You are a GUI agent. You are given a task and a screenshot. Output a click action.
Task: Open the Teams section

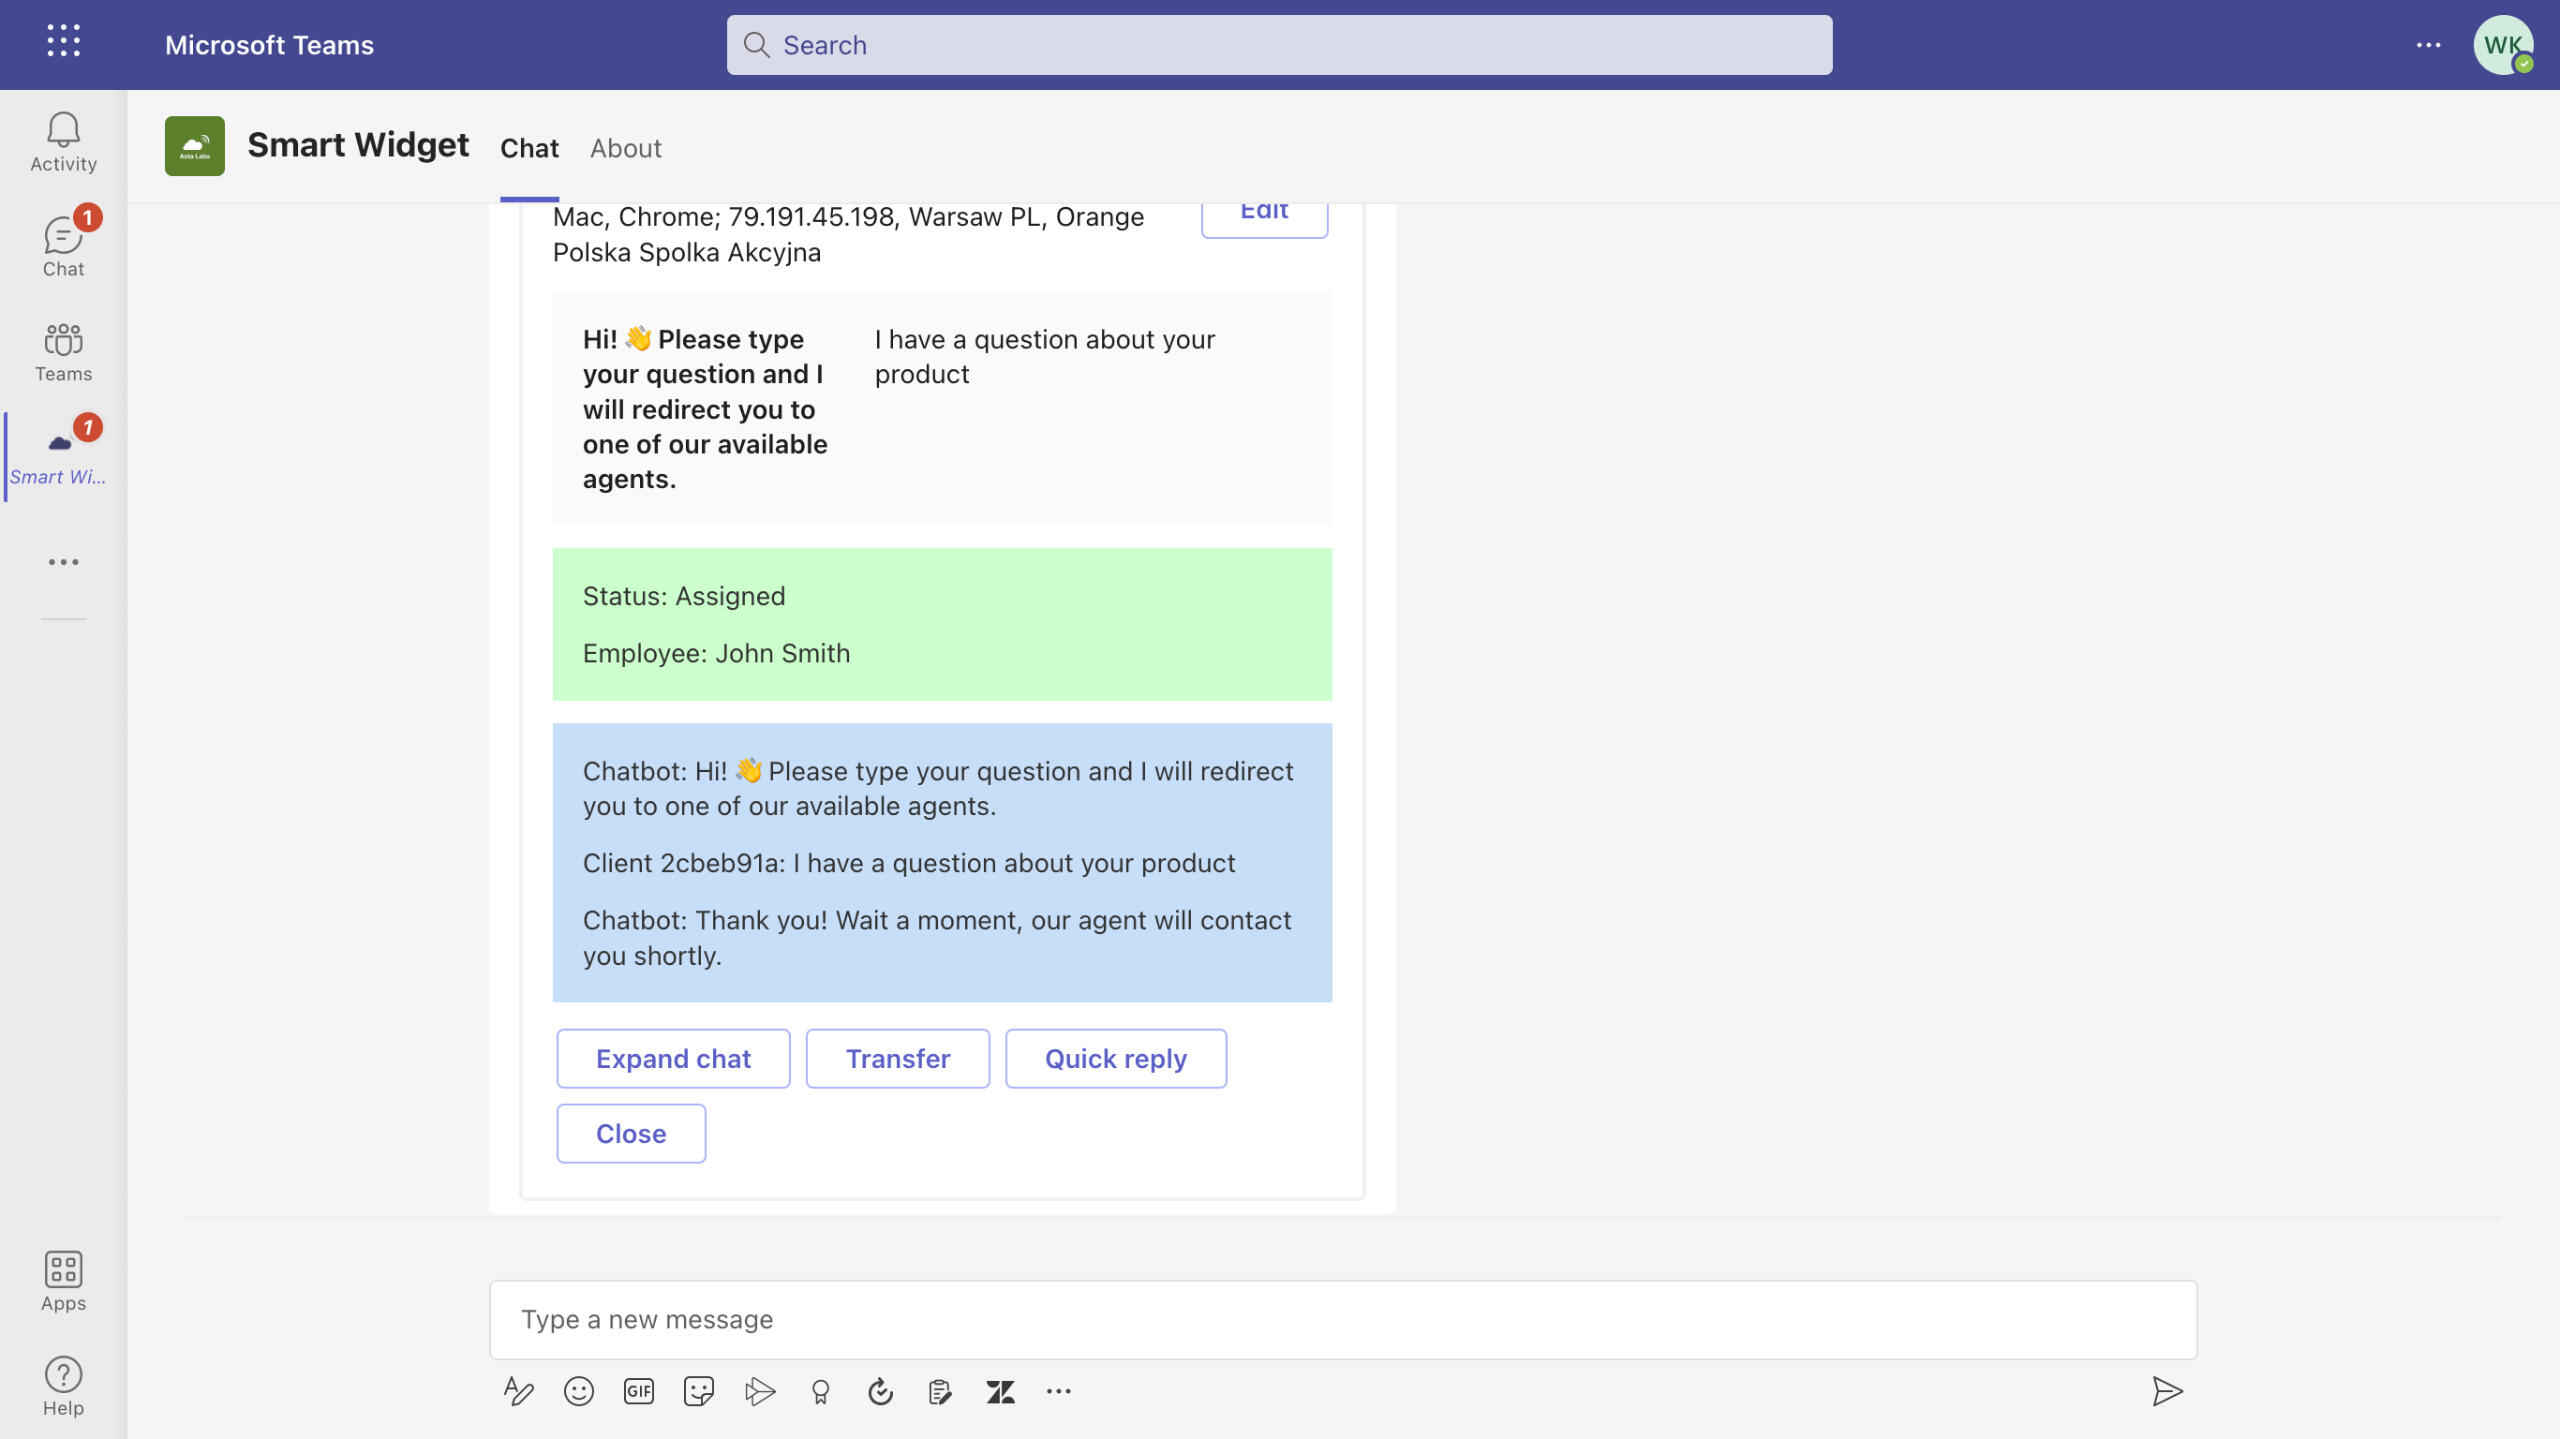coord(63,352)
